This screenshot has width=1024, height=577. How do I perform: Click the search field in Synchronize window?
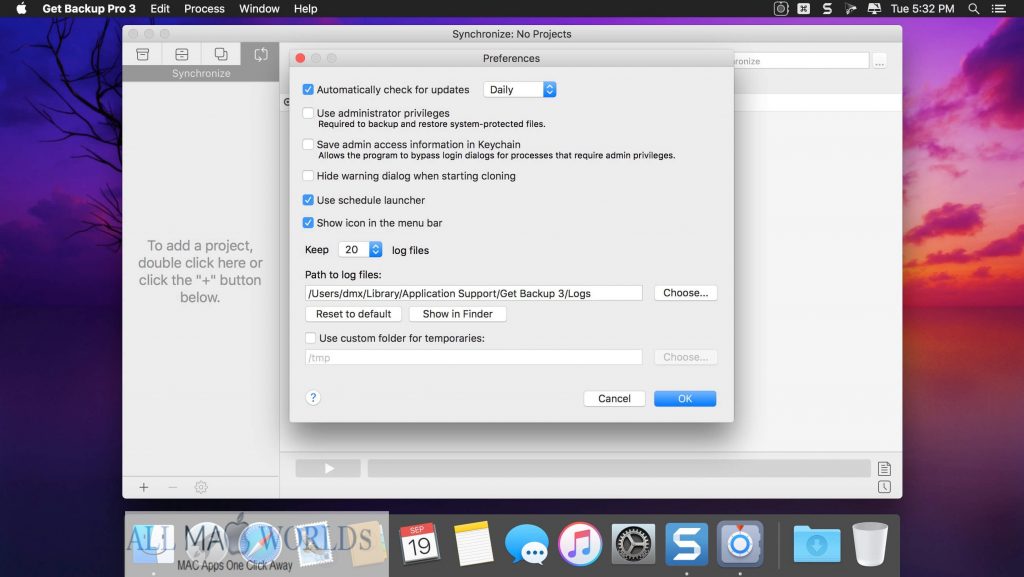pyautogui.click(x=801, y=61)
